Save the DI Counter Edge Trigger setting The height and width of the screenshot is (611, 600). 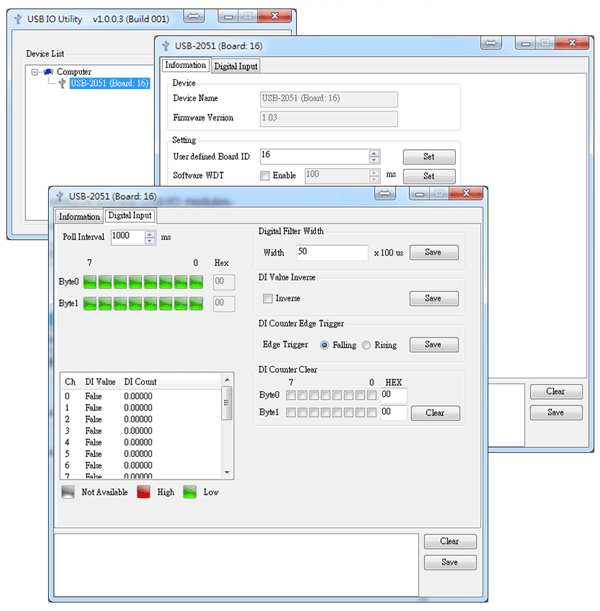point(434,344)
